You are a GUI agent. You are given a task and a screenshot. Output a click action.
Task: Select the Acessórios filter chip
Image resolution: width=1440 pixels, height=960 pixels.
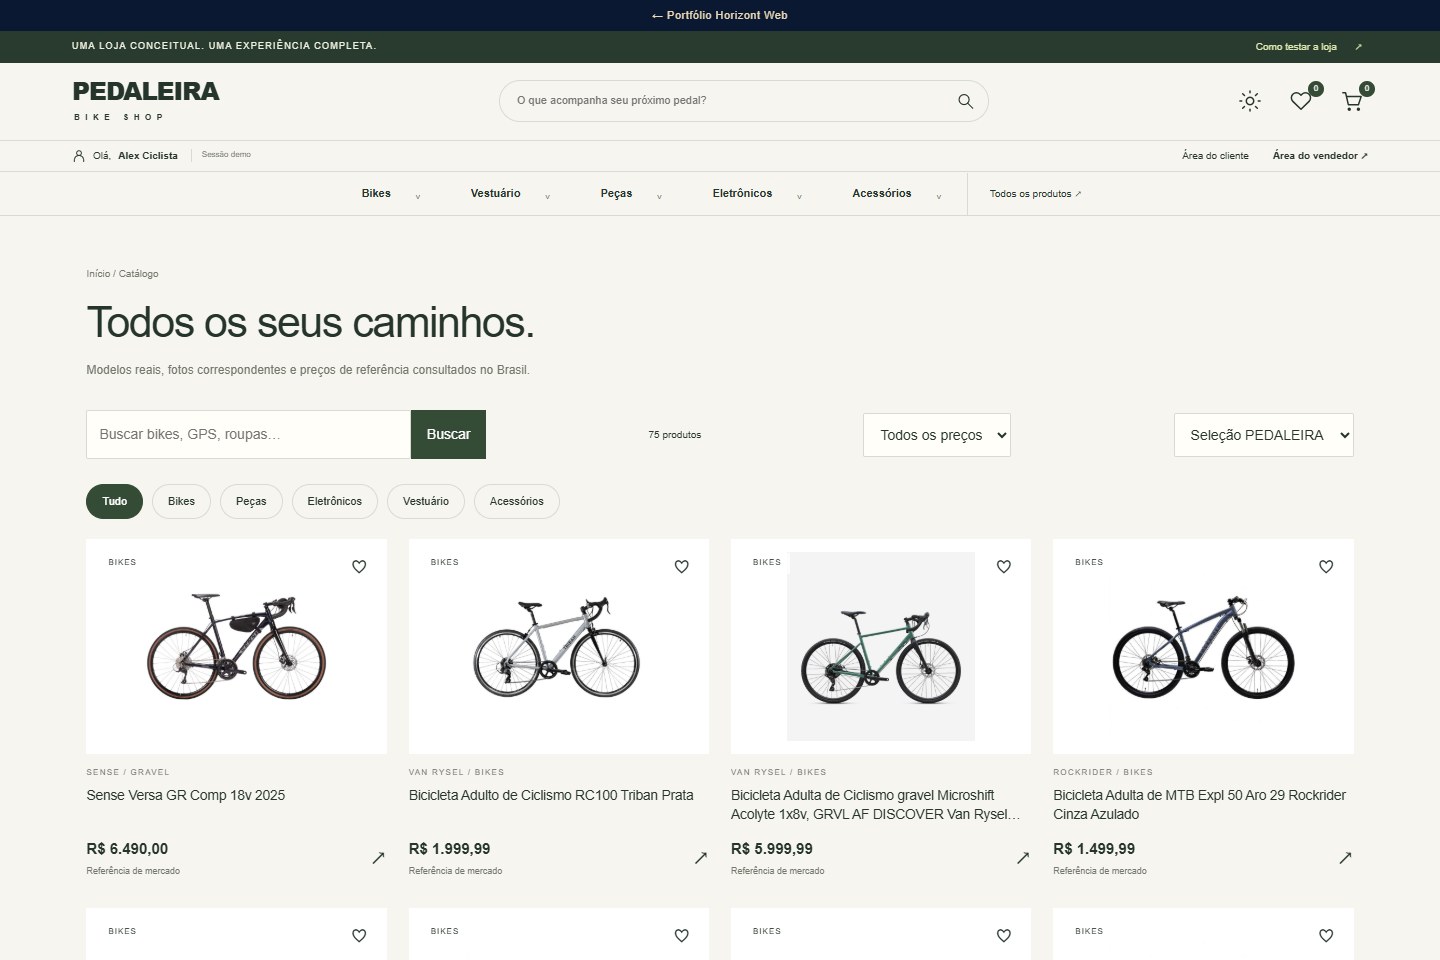pyautogui.click(x=517, y=501)
